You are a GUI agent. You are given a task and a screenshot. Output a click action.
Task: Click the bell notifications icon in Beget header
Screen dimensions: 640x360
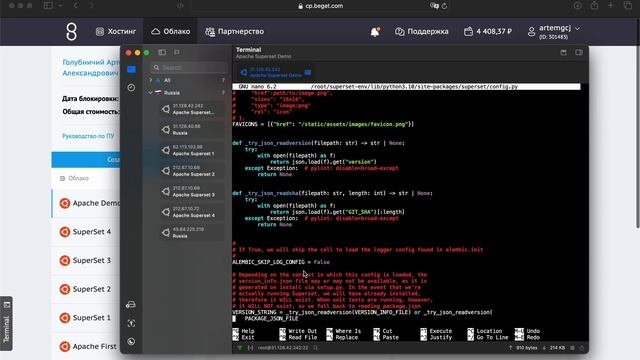pos(375,32)
